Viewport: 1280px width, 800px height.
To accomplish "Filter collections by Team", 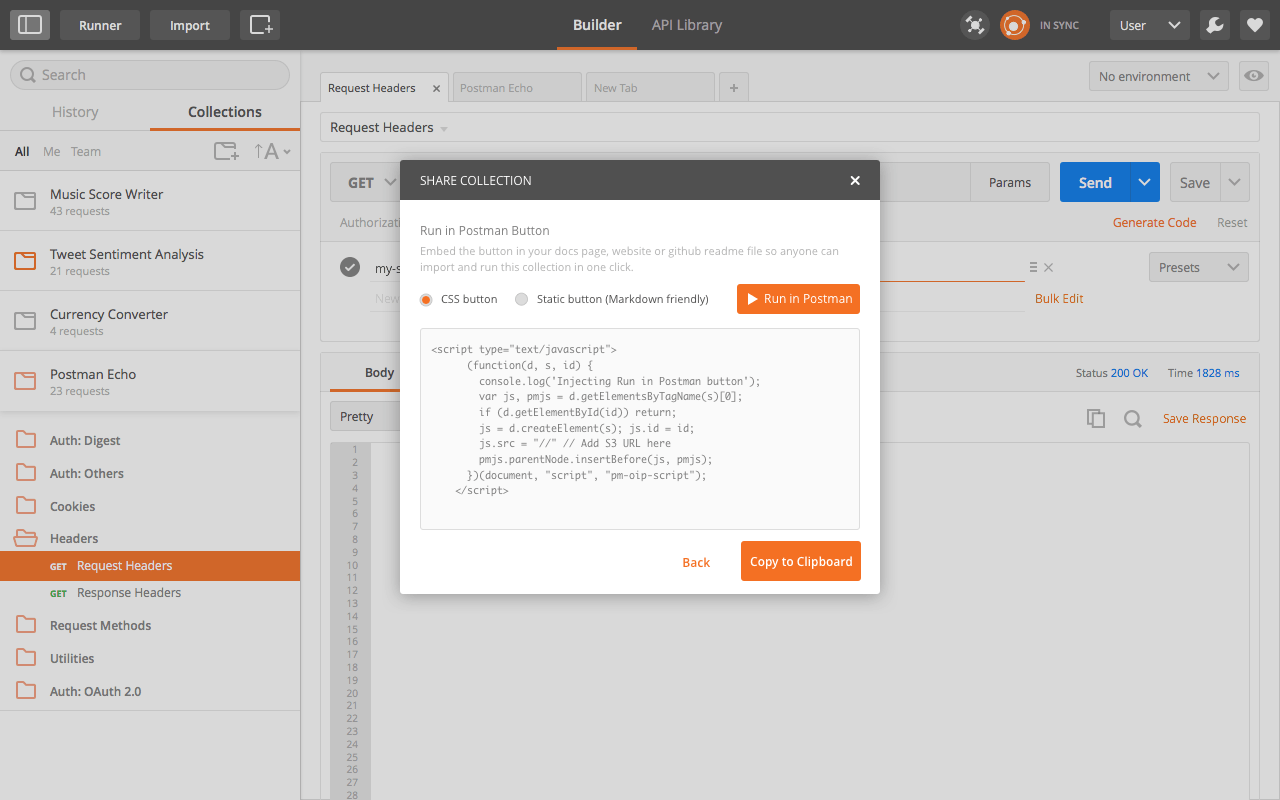I will pyautogui.click(x=86, y=152).
